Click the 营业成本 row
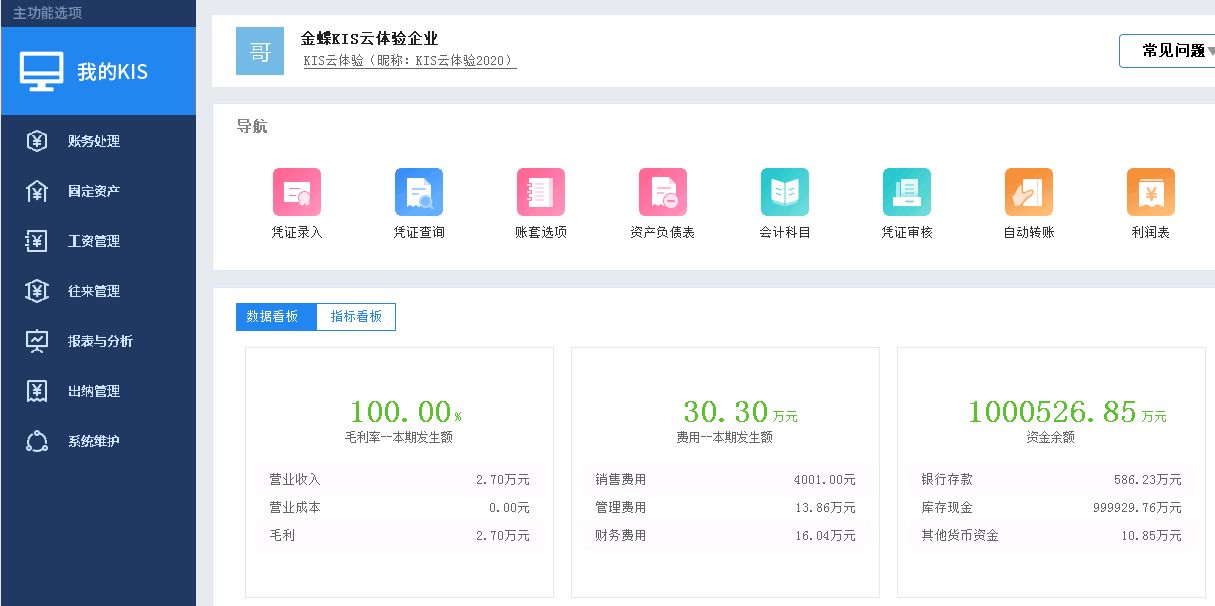This screenshot has height=606, width=1215. 399,507
